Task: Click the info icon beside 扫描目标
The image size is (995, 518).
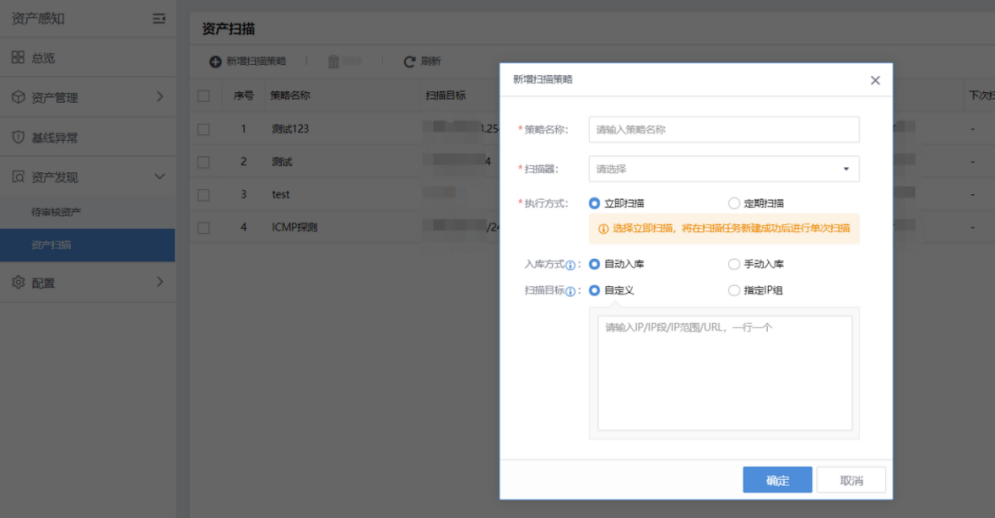Action: (x=571, y=291)
